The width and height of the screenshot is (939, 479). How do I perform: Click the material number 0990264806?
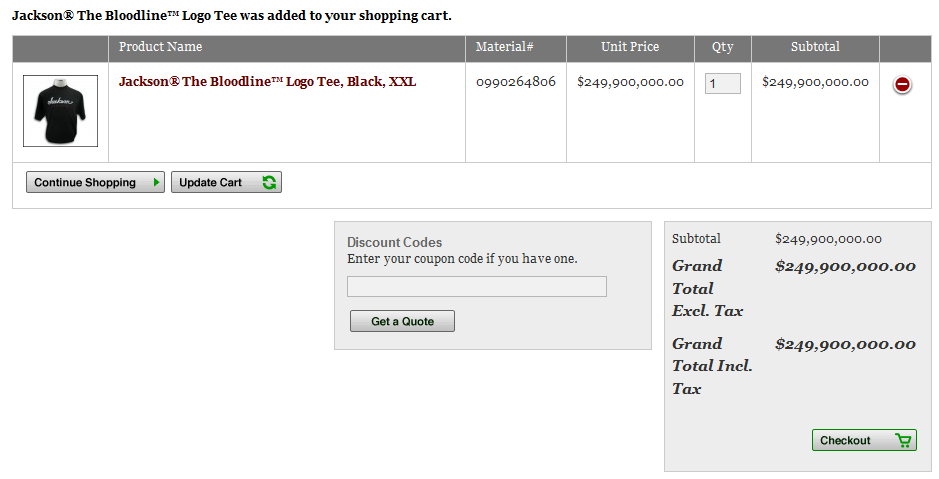pyautogui.click(x=516, y=82)
